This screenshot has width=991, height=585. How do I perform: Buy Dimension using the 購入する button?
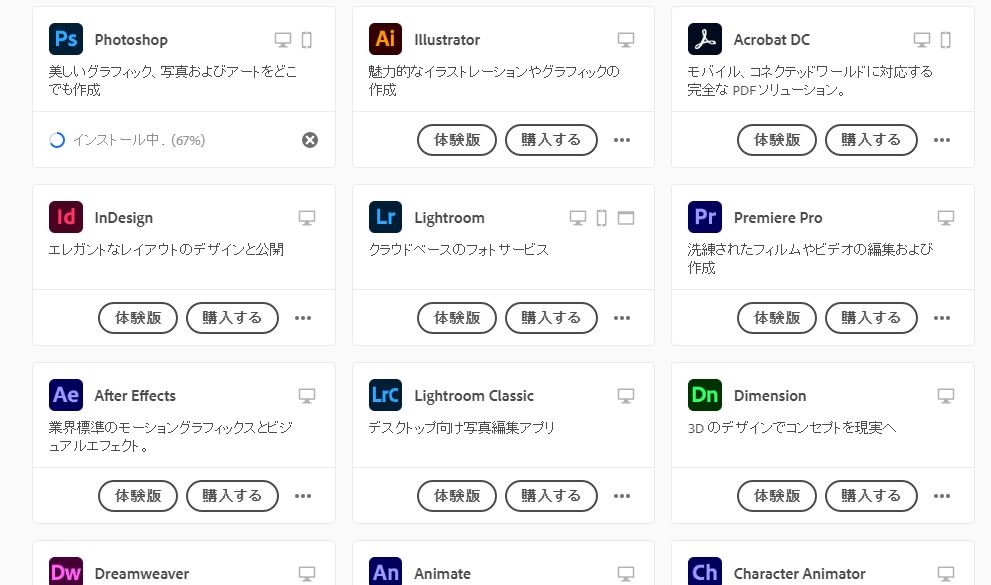tap(871, 496)
